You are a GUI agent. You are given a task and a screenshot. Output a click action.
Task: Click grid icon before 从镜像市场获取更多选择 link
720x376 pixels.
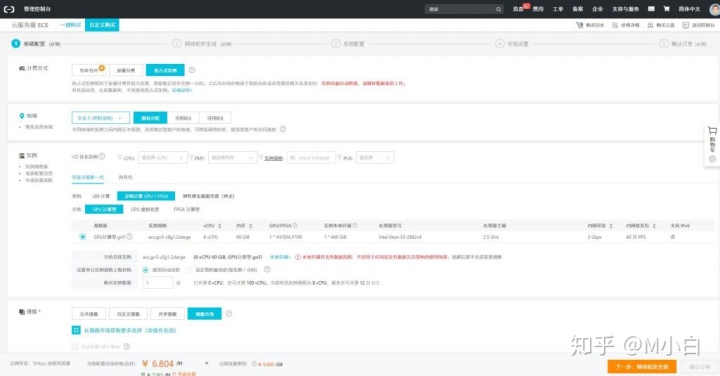tap(76, 330)
